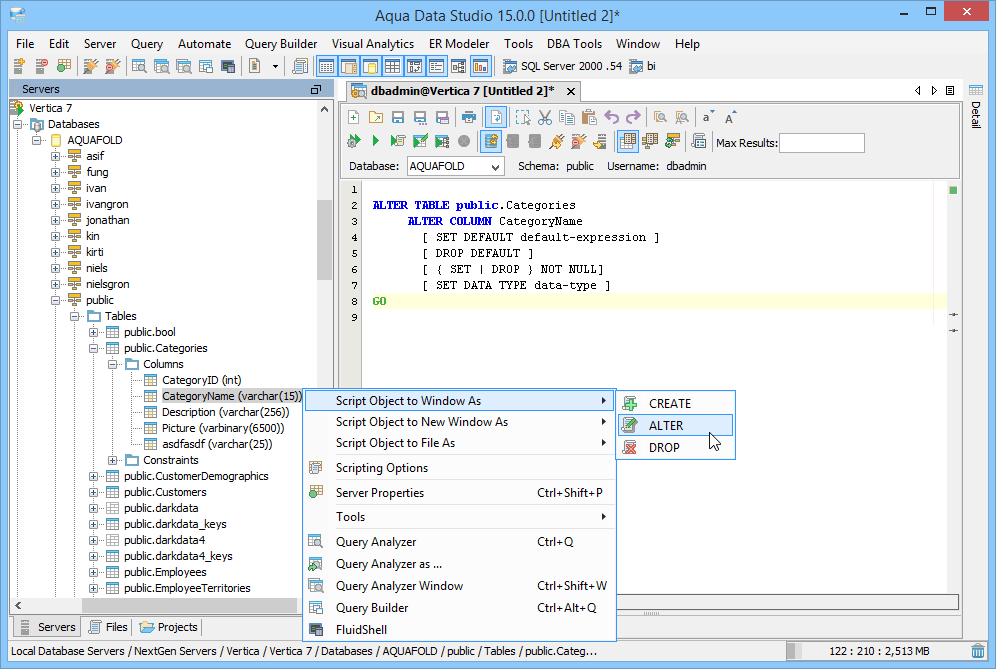The width and height of the screenshot is (996, 669).
Task: Toggle the tree results view button
Action: pyautogui.click(x=650, y=141)
